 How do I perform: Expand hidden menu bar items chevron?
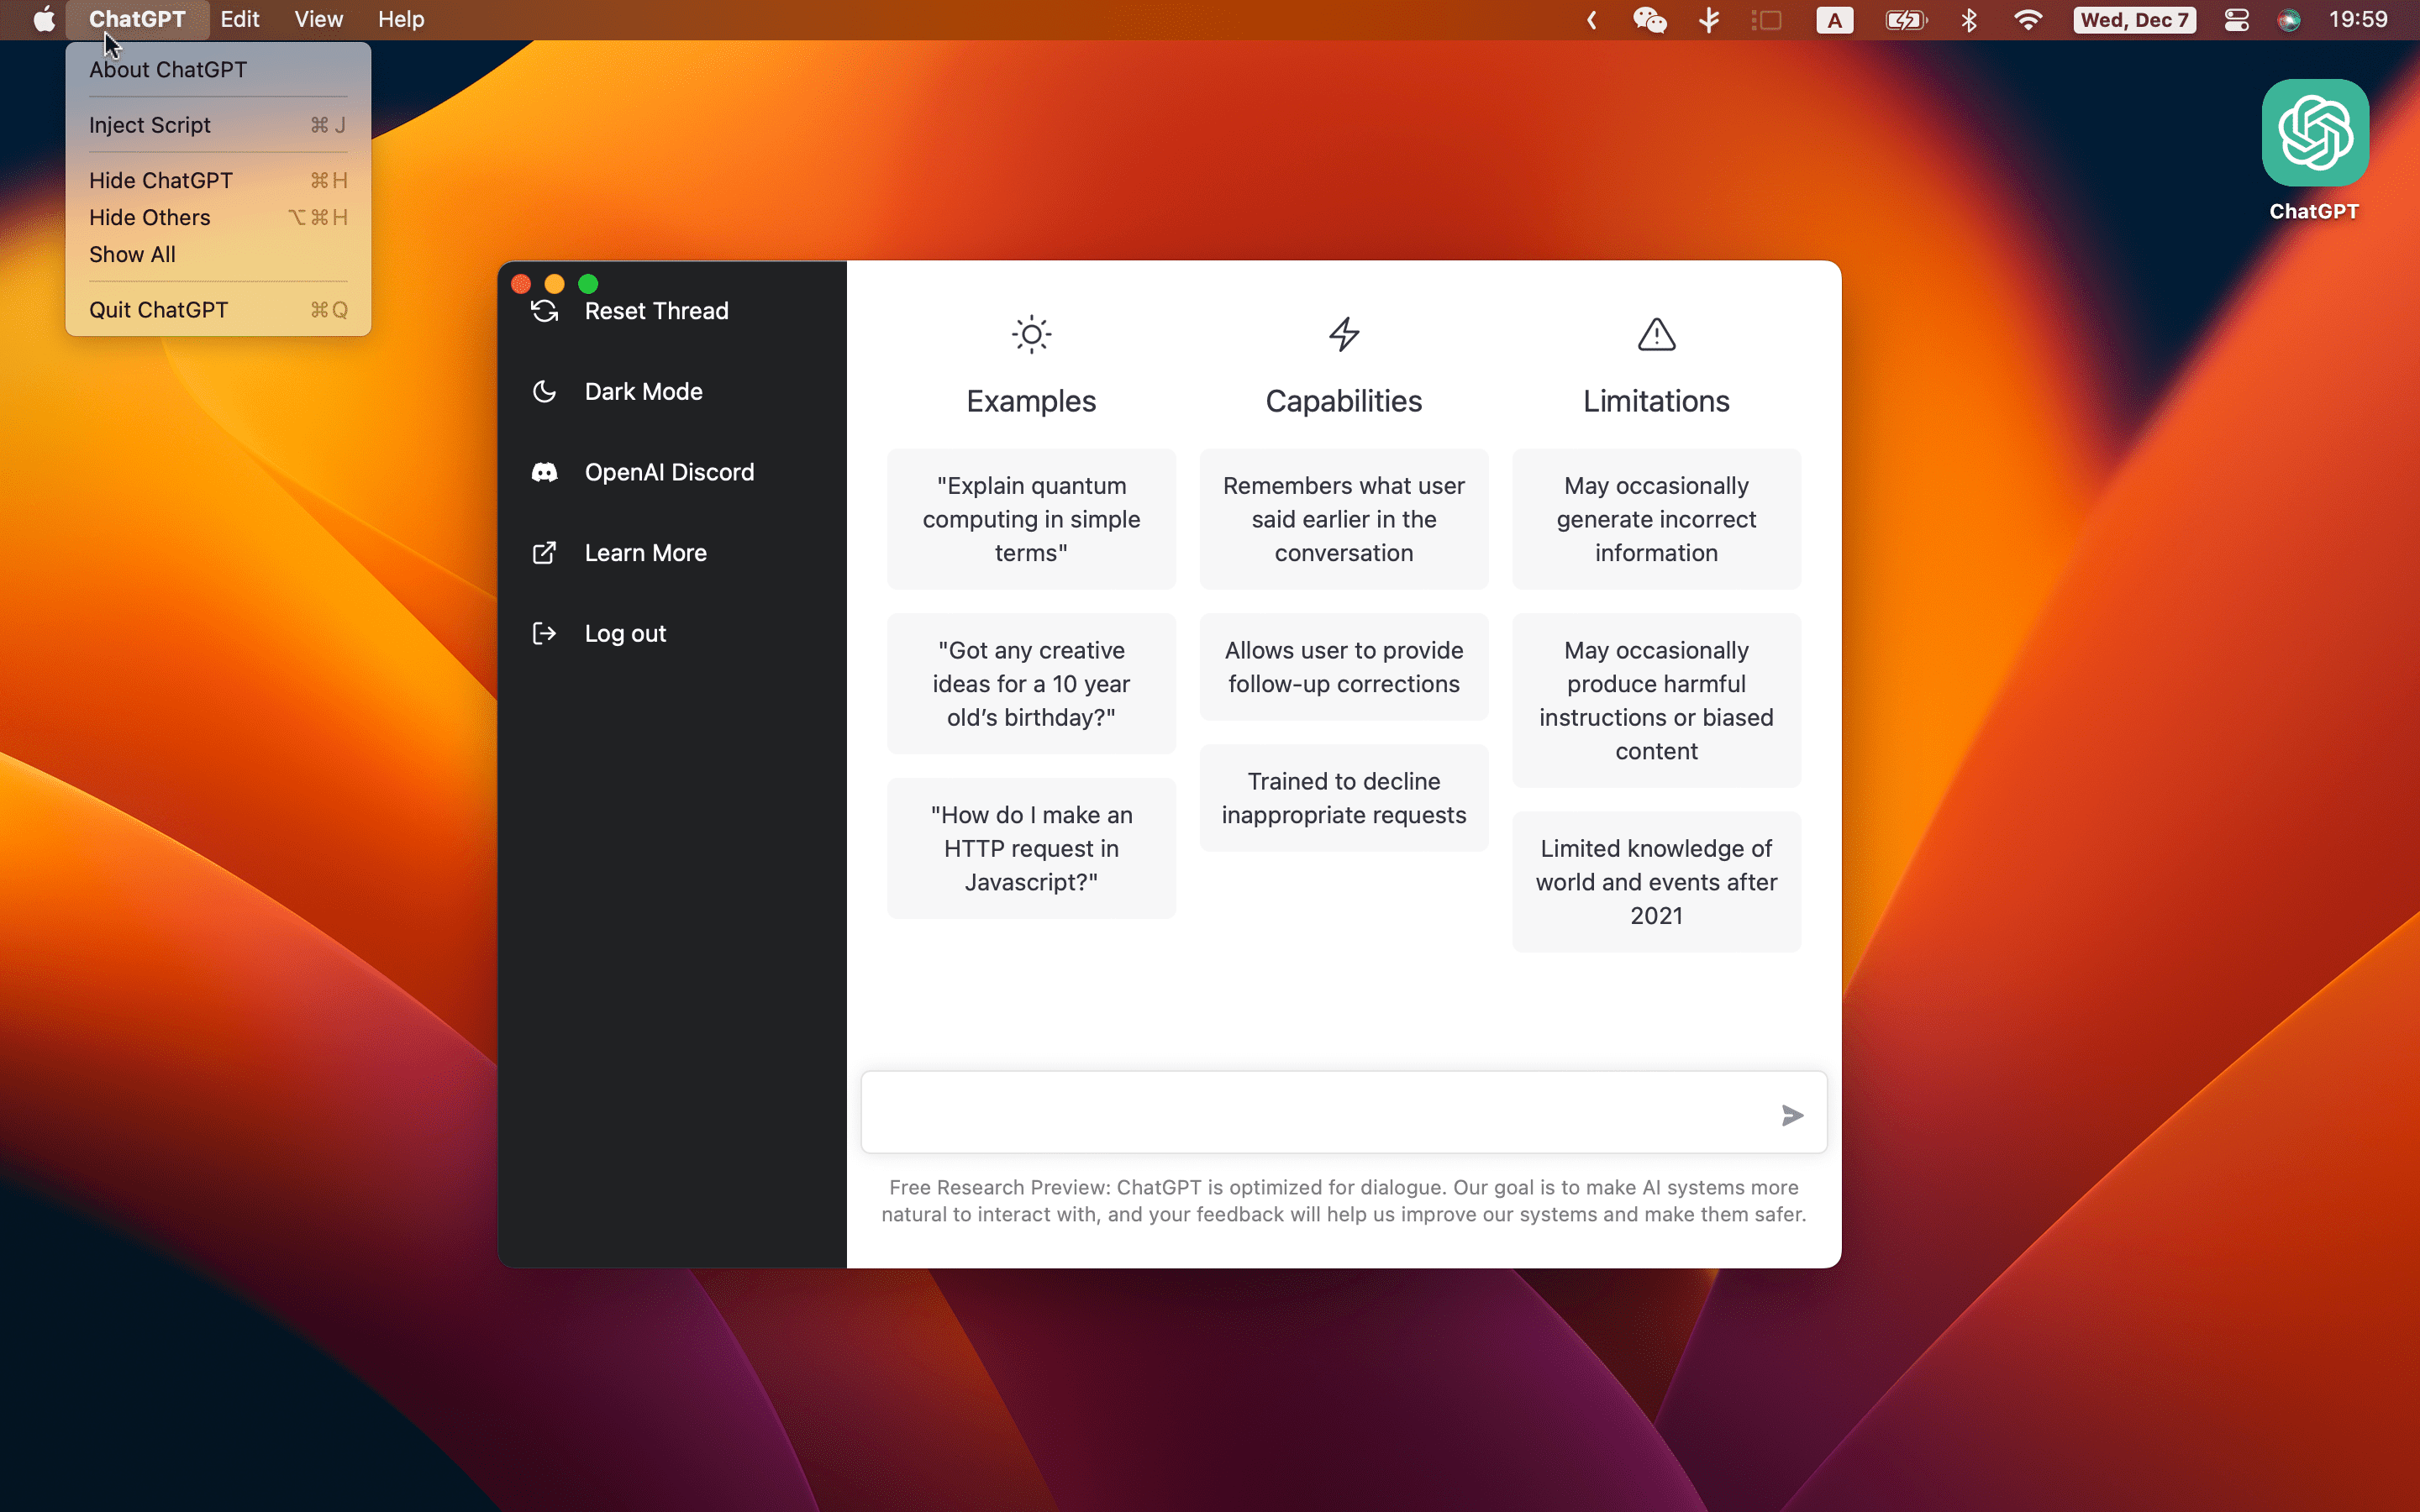[x=1591, y=20]
